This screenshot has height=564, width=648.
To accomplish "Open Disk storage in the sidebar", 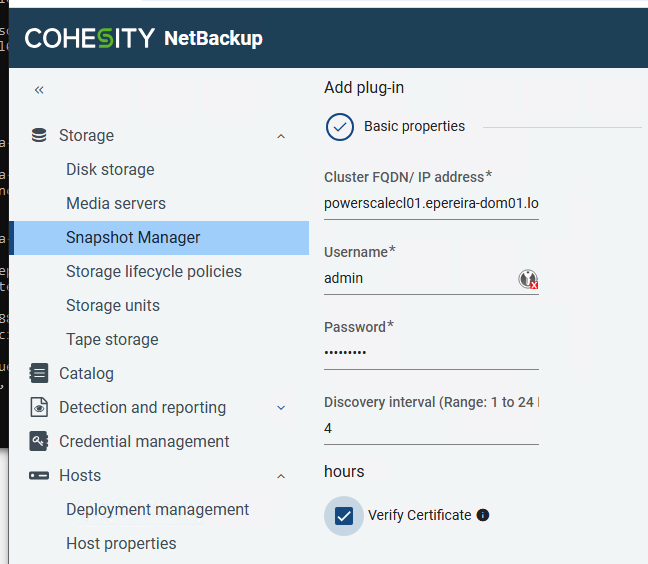I will (x=110, y=169).
